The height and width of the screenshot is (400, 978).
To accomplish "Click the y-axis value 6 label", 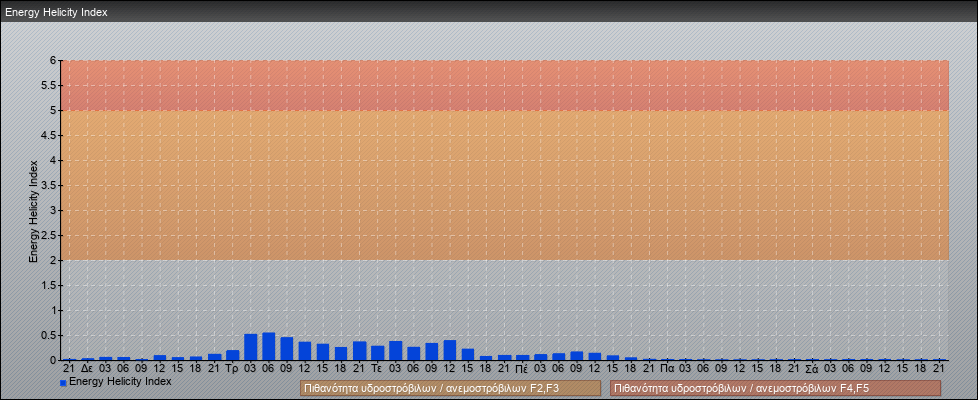I will click(53, 60).
